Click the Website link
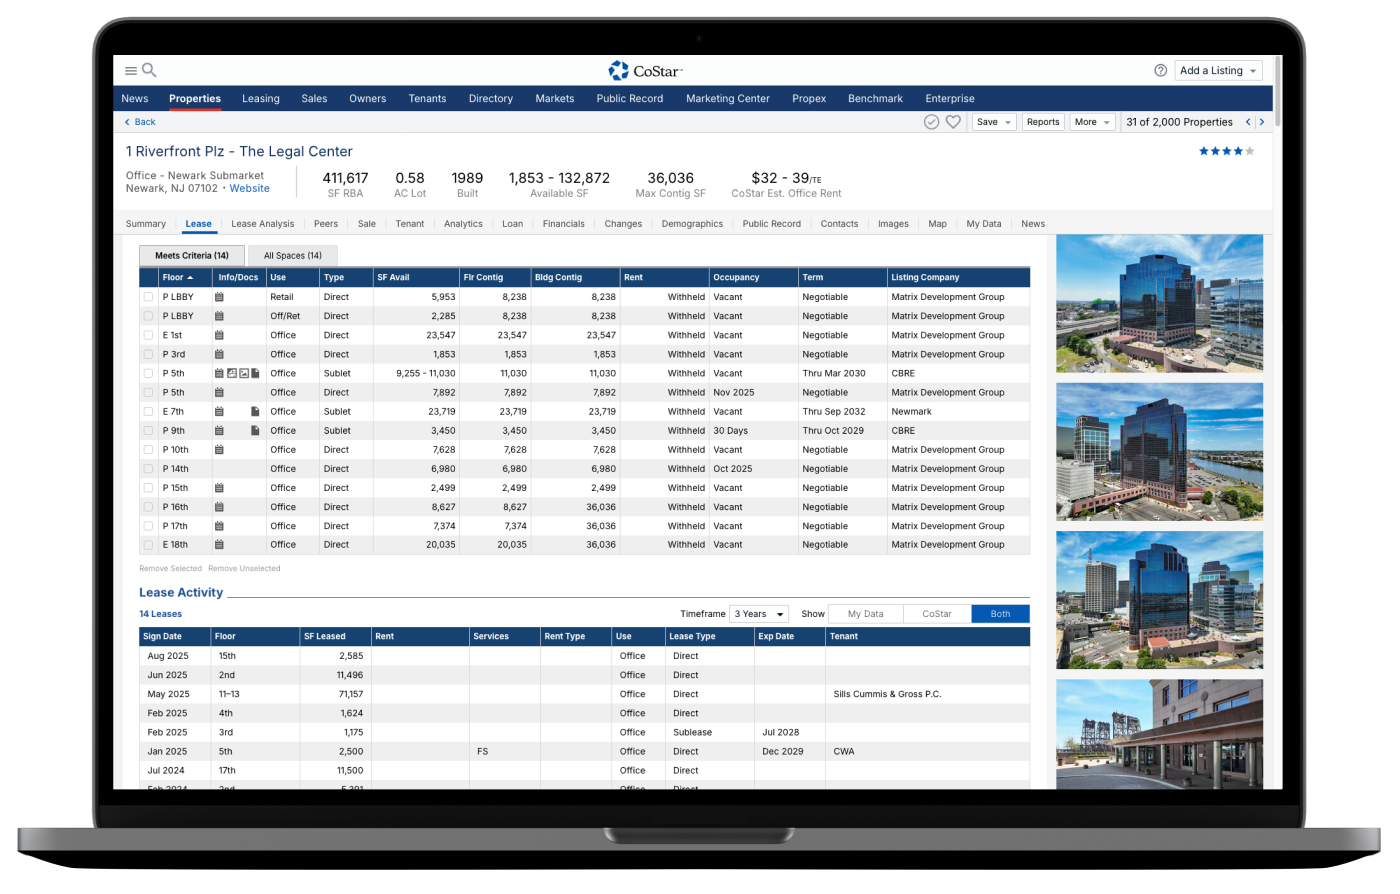Screen dimensions: 1400x894 coord(249,188)
